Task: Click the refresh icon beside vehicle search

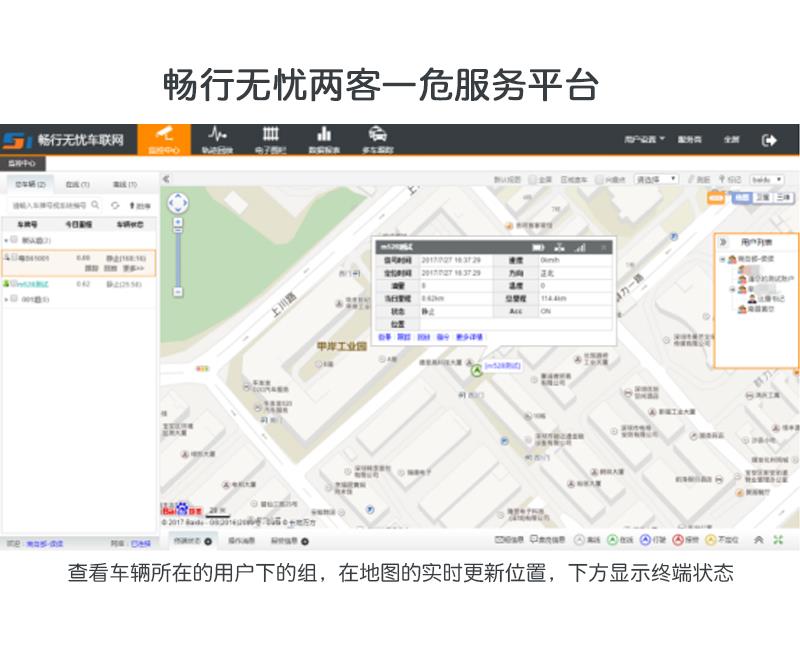Action: point(115,205)
